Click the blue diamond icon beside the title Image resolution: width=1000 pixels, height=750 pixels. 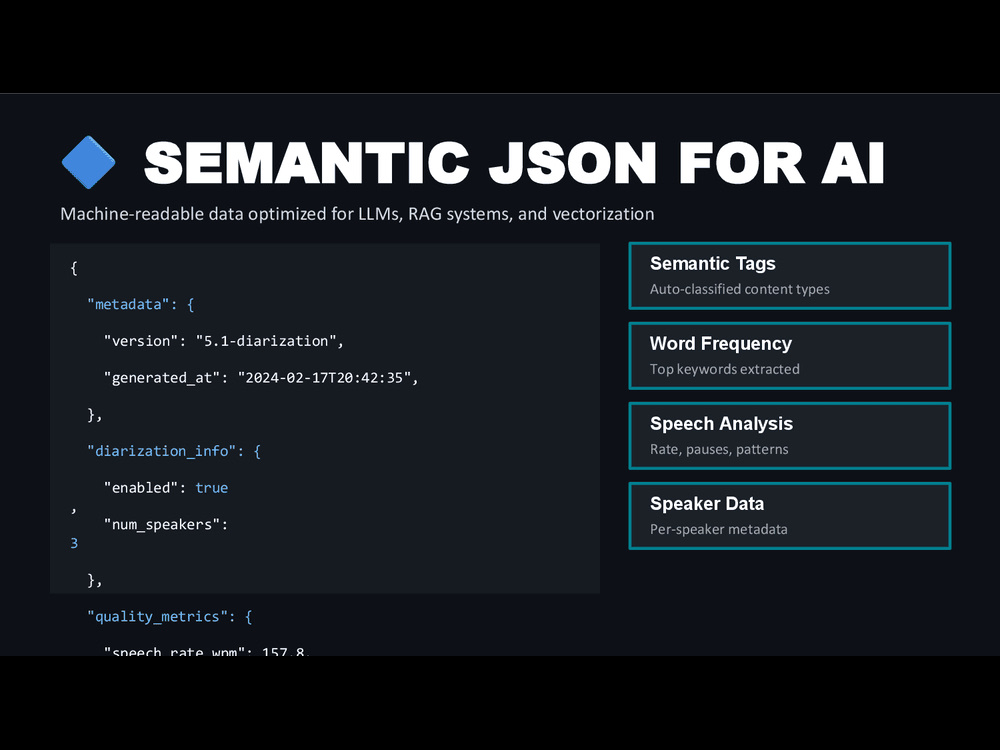coord(89,163)
